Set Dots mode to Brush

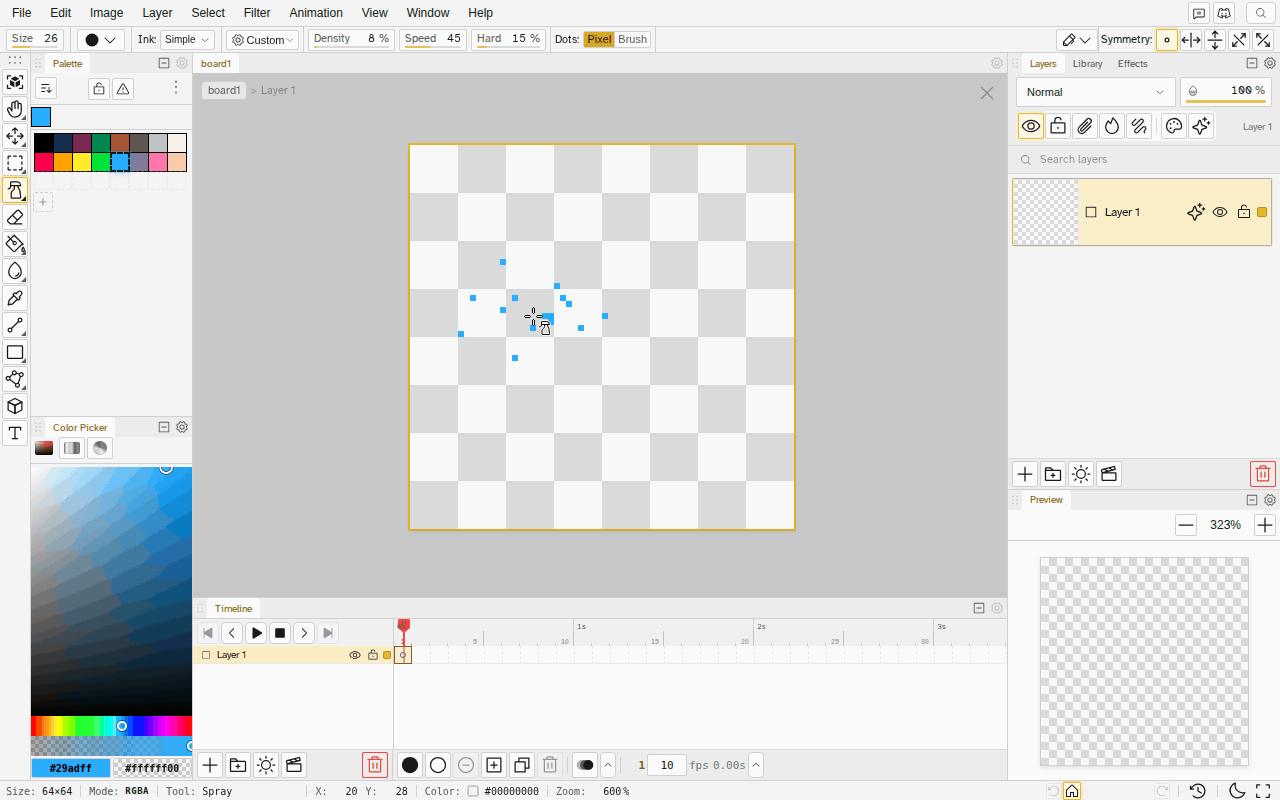632,39
